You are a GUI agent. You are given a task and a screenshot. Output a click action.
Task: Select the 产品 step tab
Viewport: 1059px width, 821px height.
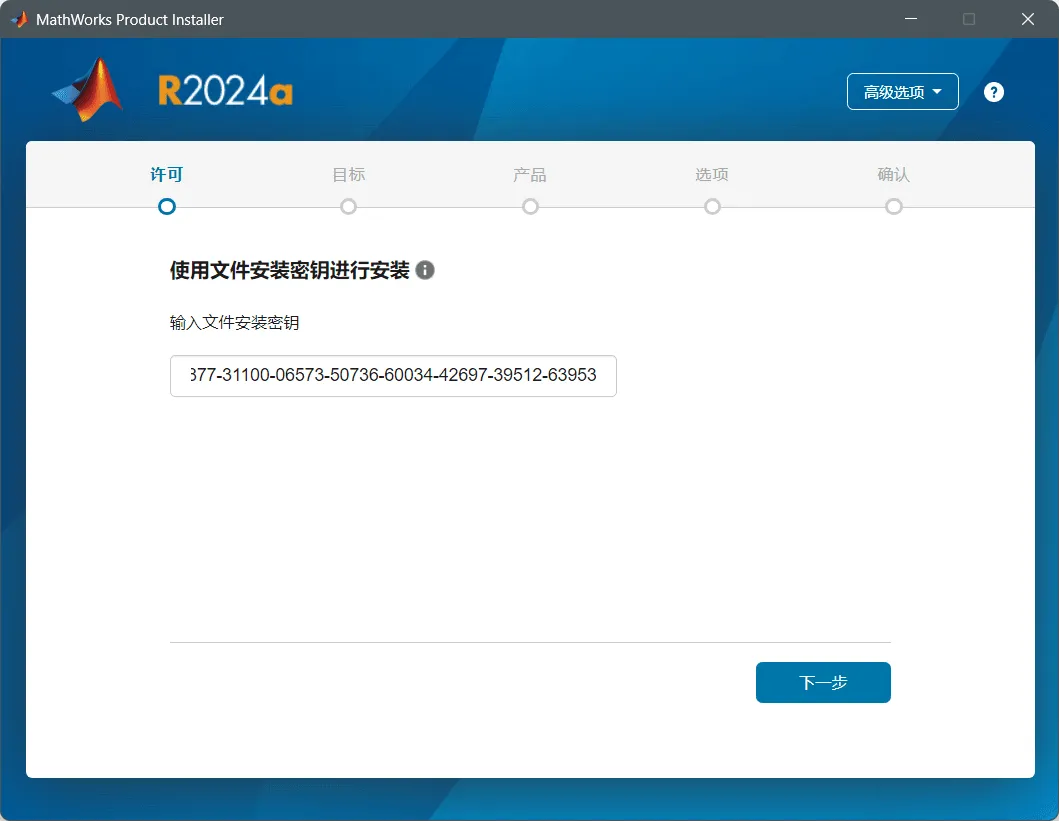[530, 175]
